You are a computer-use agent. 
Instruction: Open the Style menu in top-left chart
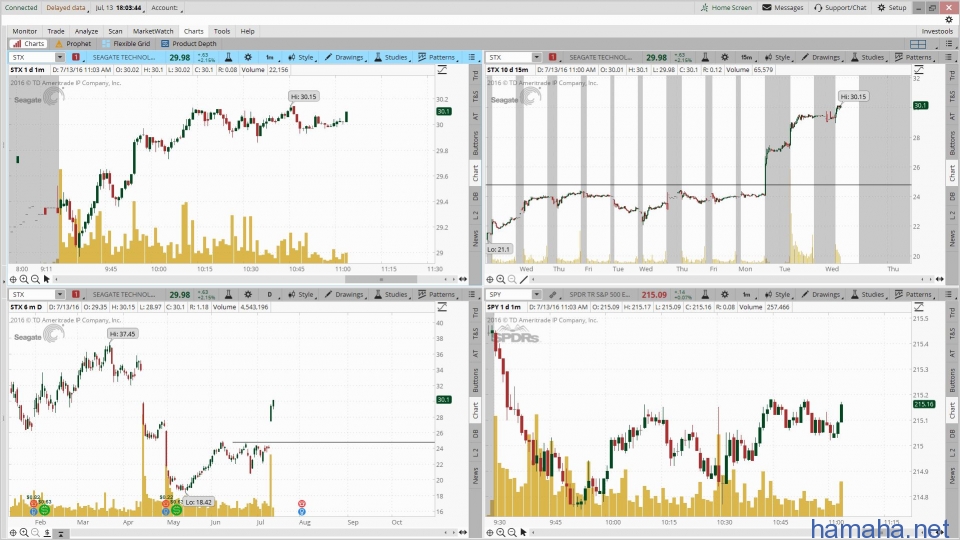(301, 58)
